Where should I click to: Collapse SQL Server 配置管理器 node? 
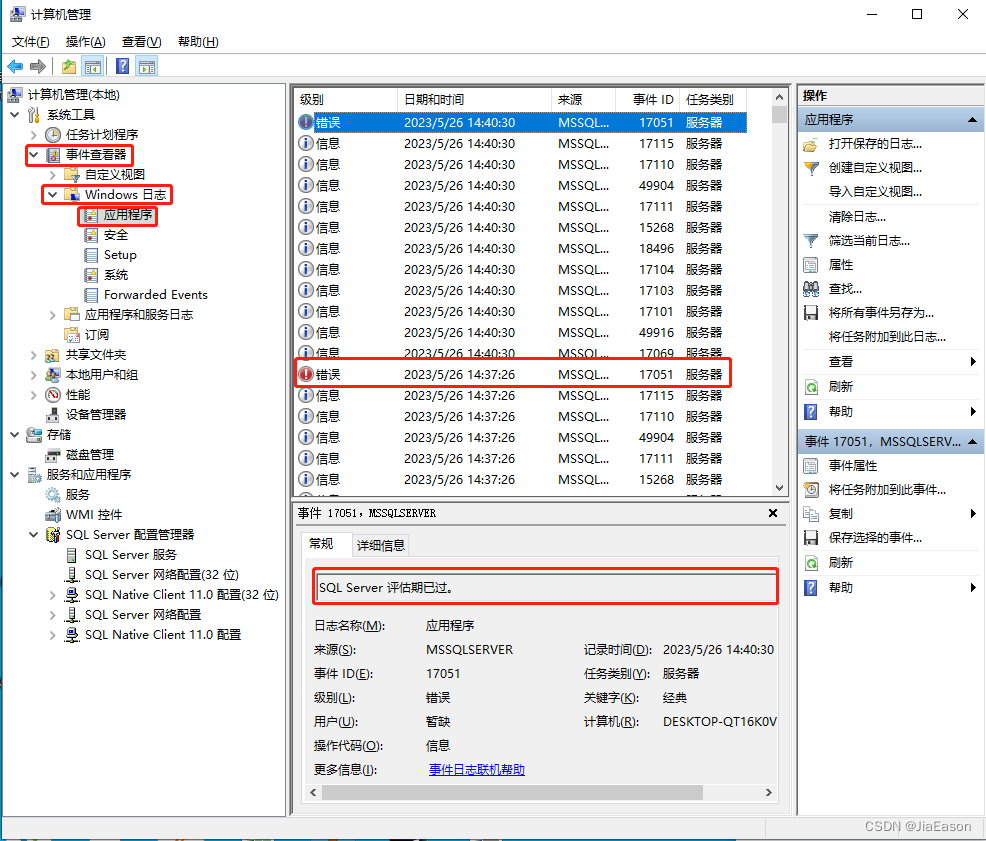34,535
